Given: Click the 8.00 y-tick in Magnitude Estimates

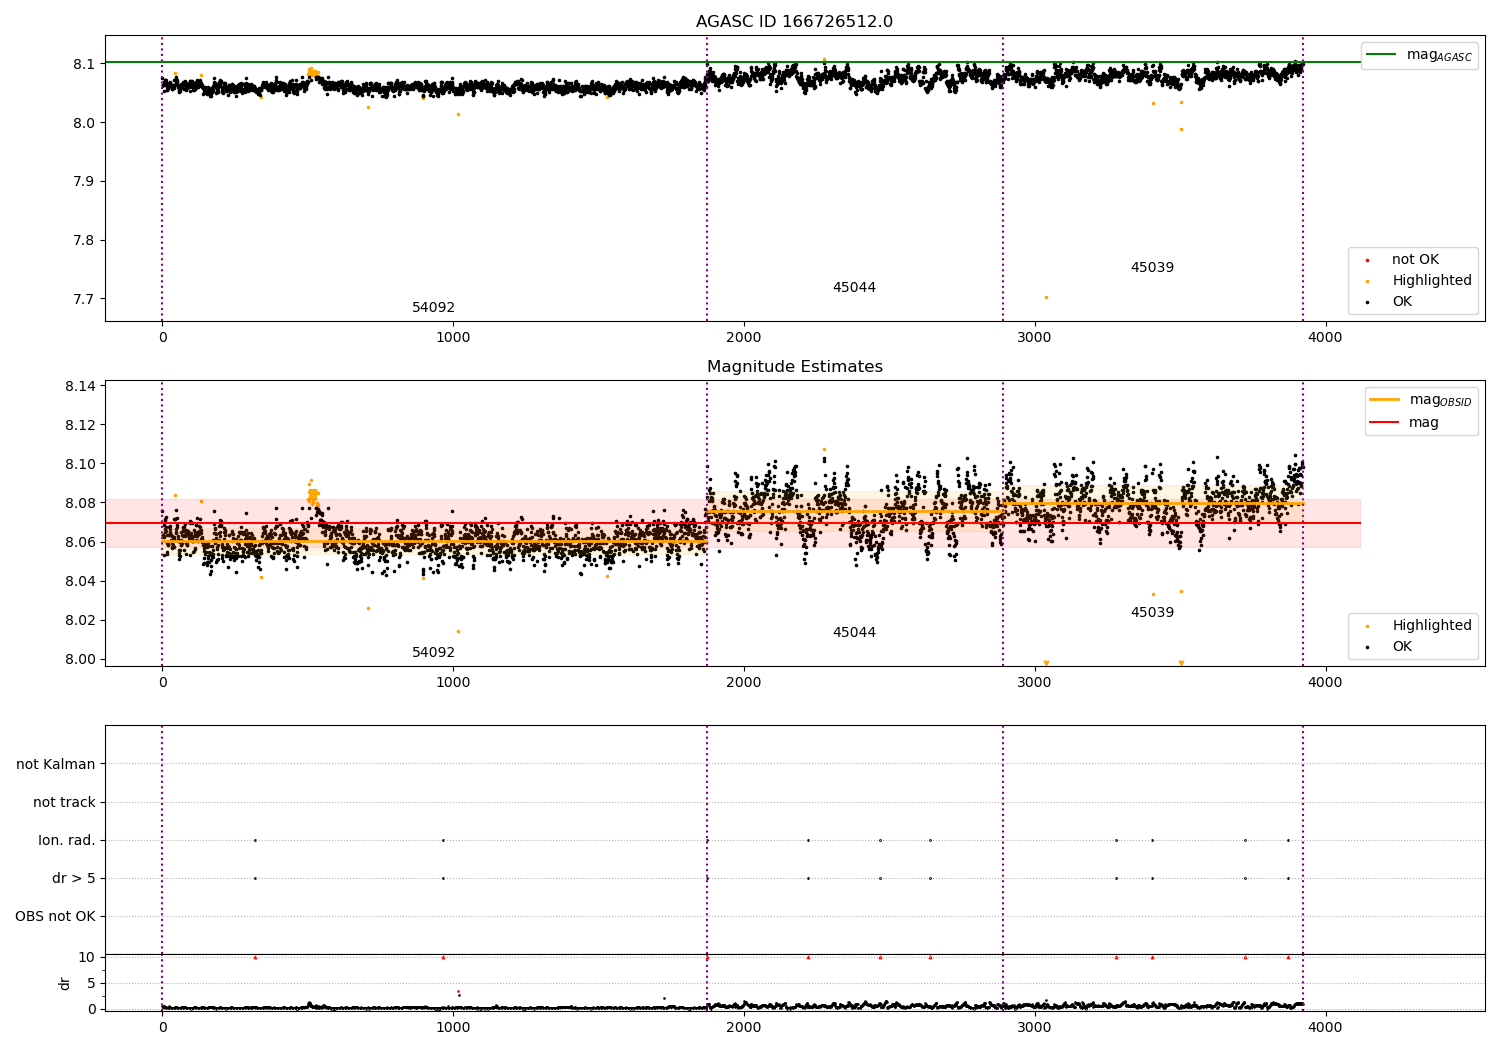Looking at the screenshot, I should coord(80,660).
